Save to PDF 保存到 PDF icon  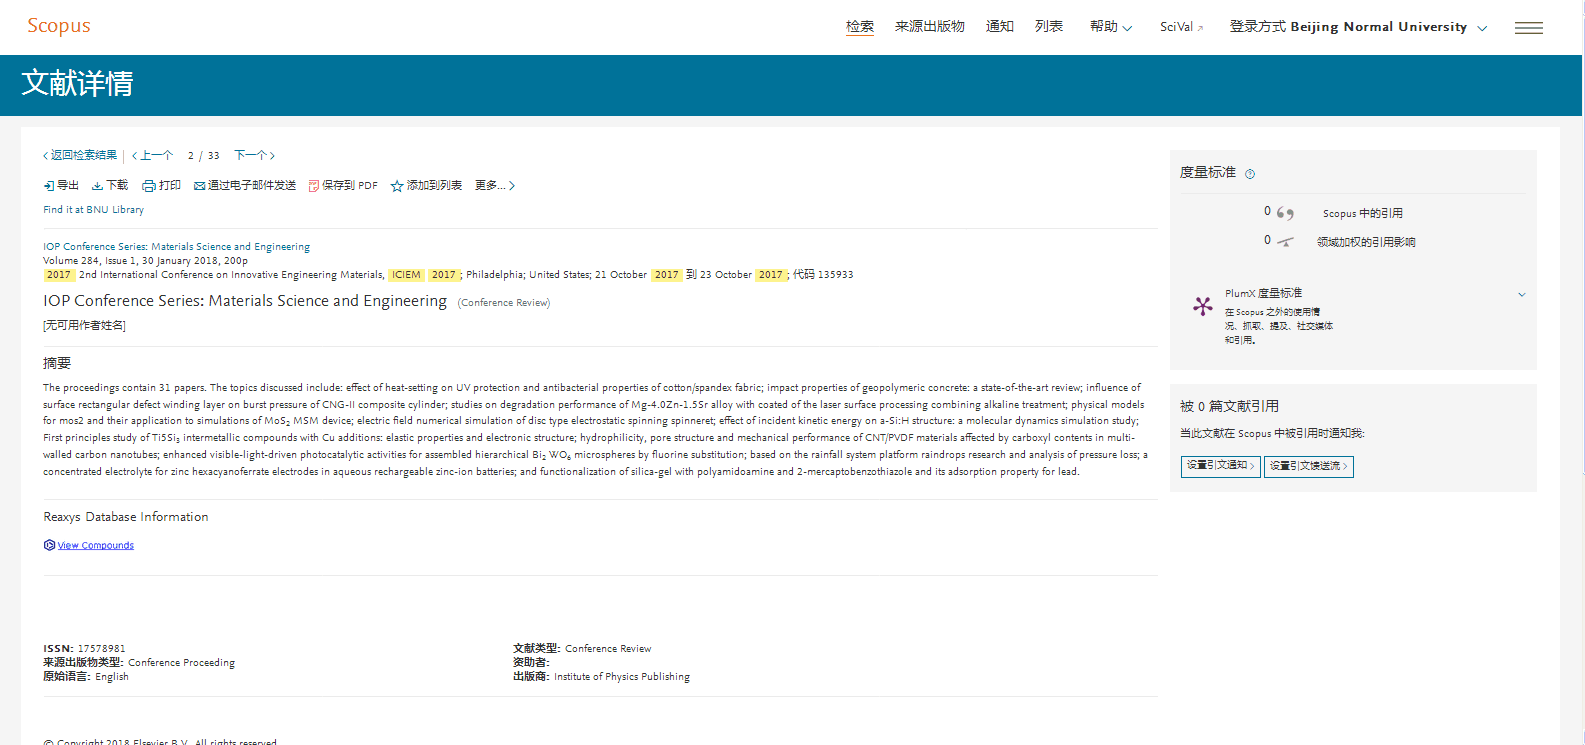coord(314,186)
